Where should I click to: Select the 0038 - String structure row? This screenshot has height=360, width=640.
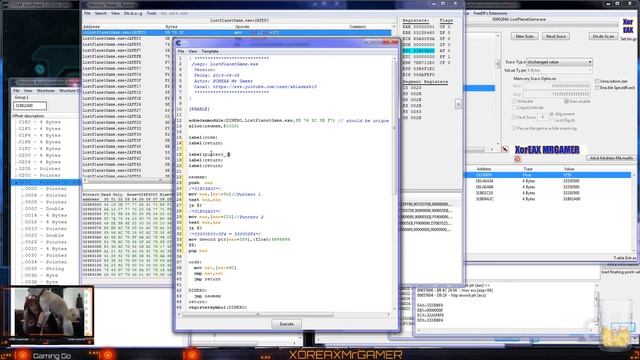pyautogui.click(x=44, y=269)
